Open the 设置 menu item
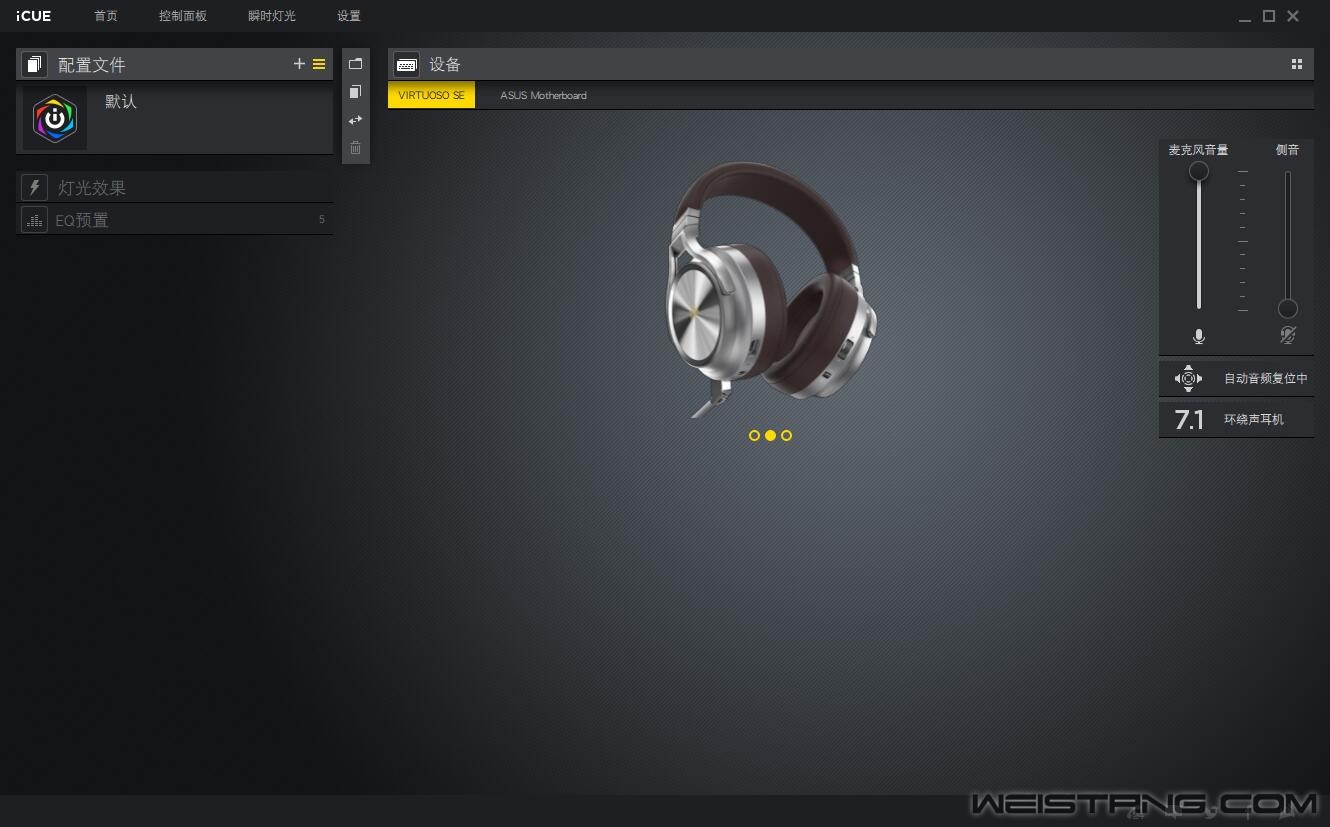The width and height of the screenshot is (1330, 827). coord(349,16)
